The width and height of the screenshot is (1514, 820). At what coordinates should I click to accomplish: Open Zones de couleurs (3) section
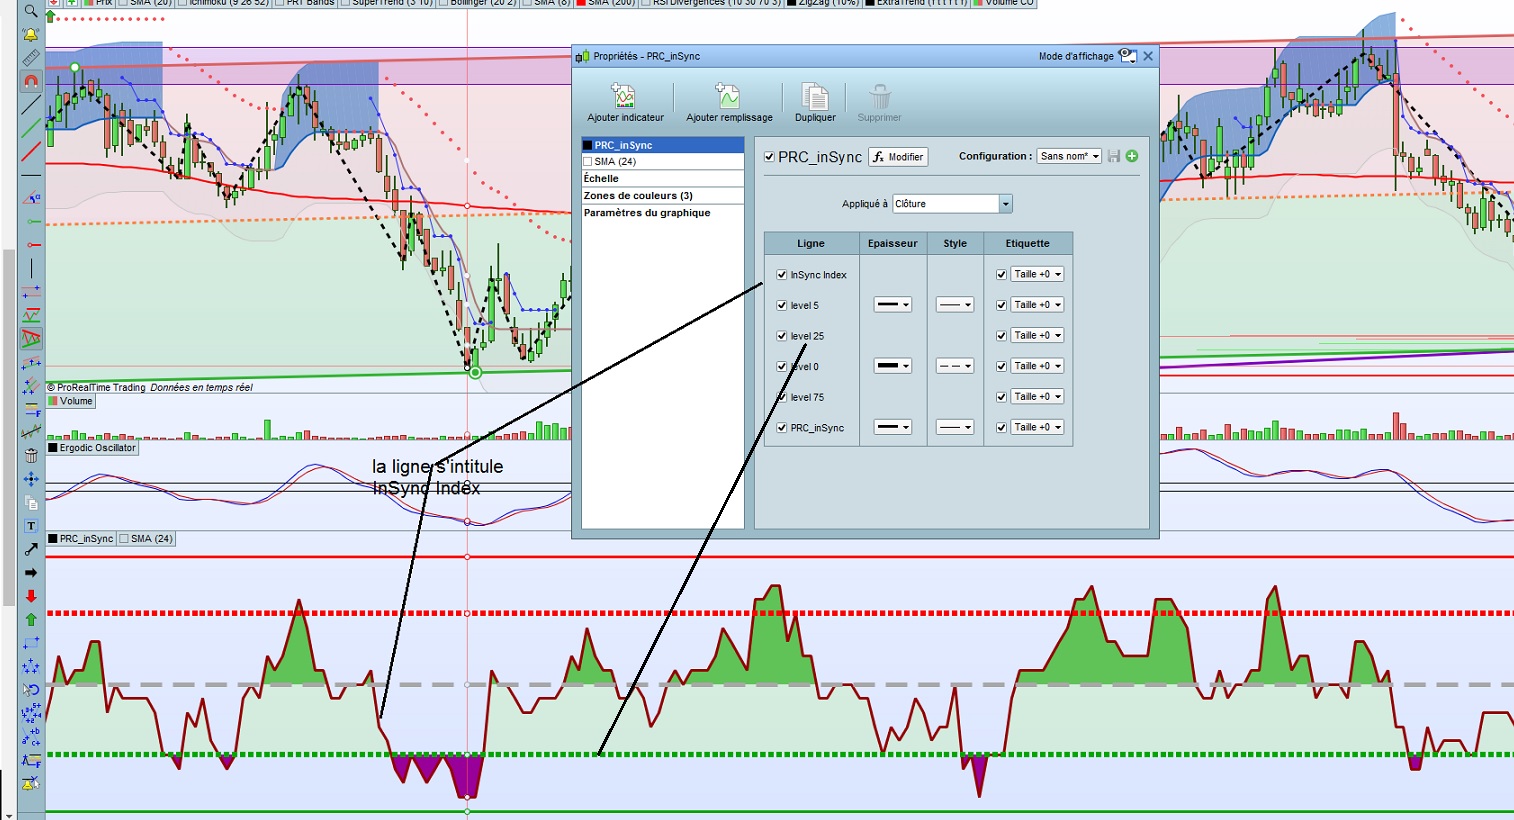click(663, 196)
